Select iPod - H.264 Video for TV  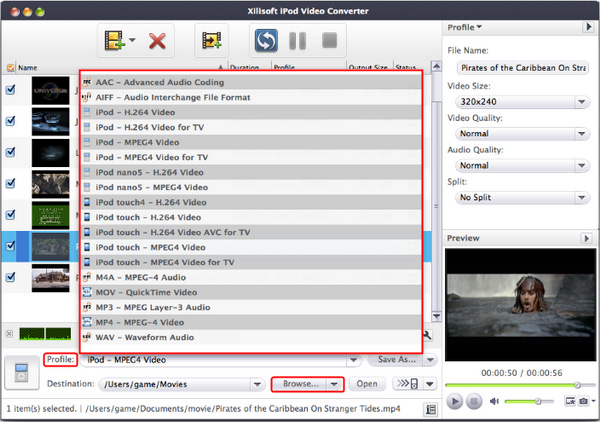[x=251, y=127]
